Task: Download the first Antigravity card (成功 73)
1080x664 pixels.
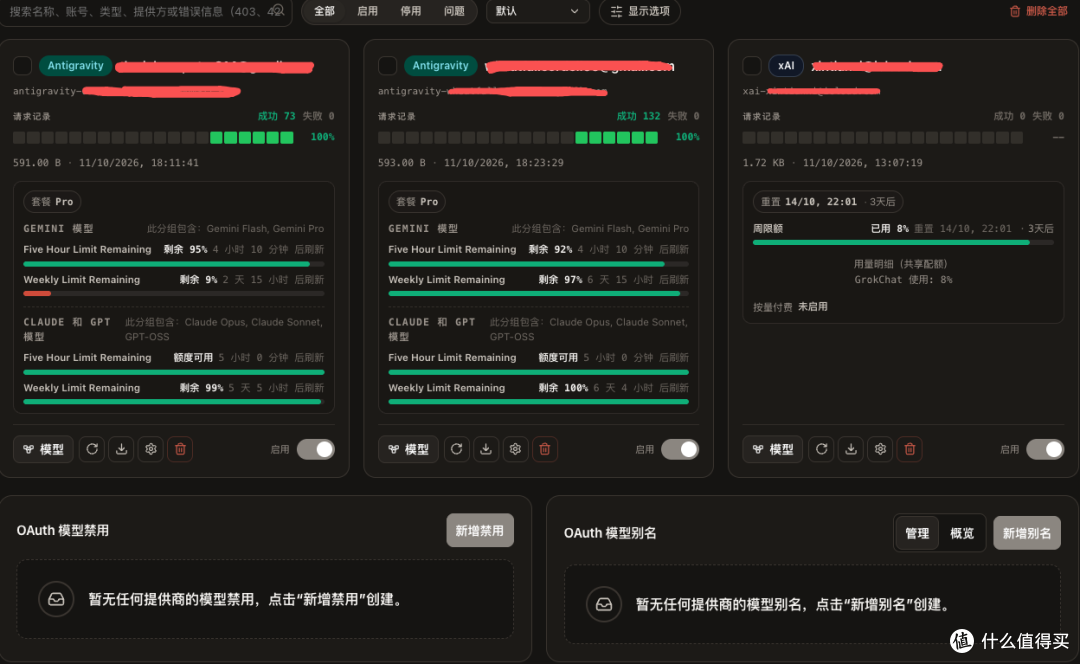Action: click(121, 449)
